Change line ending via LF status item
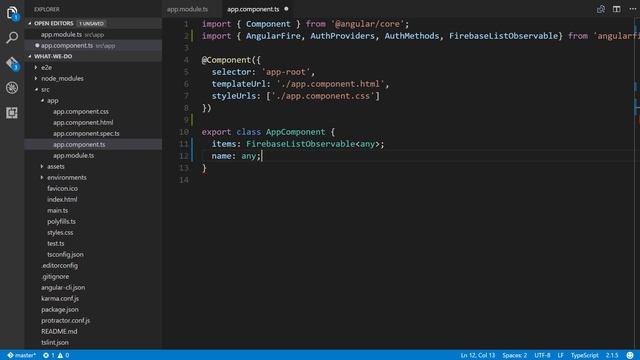 (x=560, y=355)
